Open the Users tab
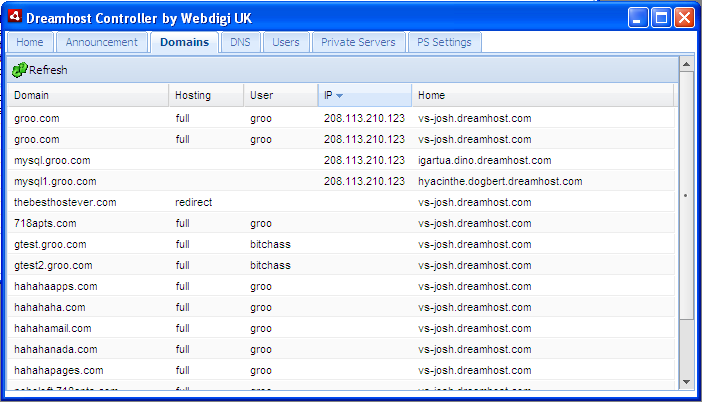 (x=286, y=42)
